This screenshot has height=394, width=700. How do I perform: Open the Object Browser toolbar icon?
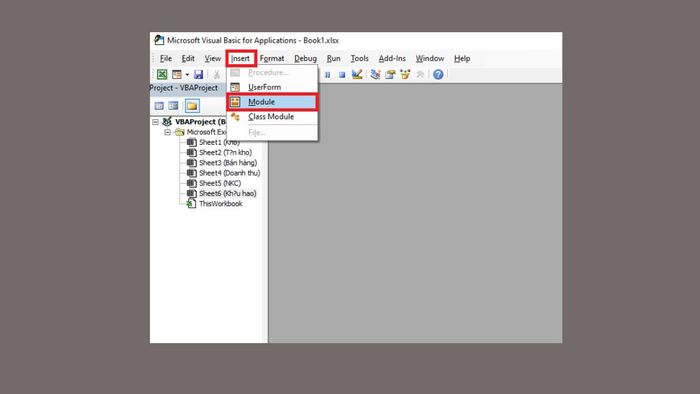coord(405,74)
